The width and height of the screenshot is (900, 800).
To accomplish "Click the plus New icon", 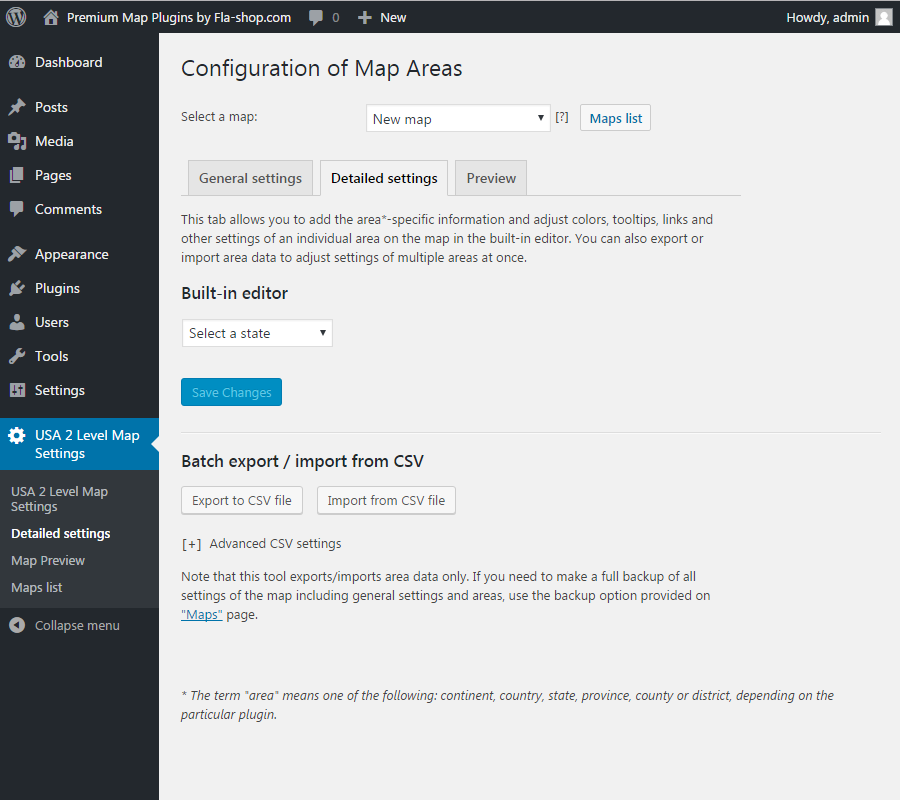I will point(364,18).
